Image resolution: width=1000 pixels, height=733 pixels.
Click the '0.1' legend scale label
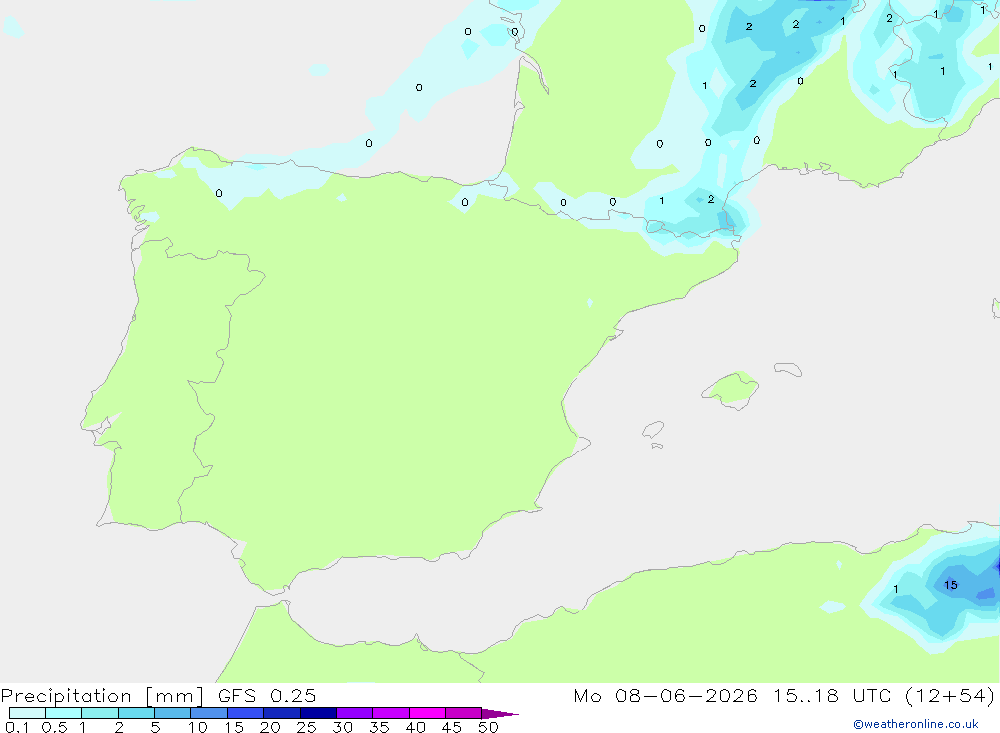point(17,727)
